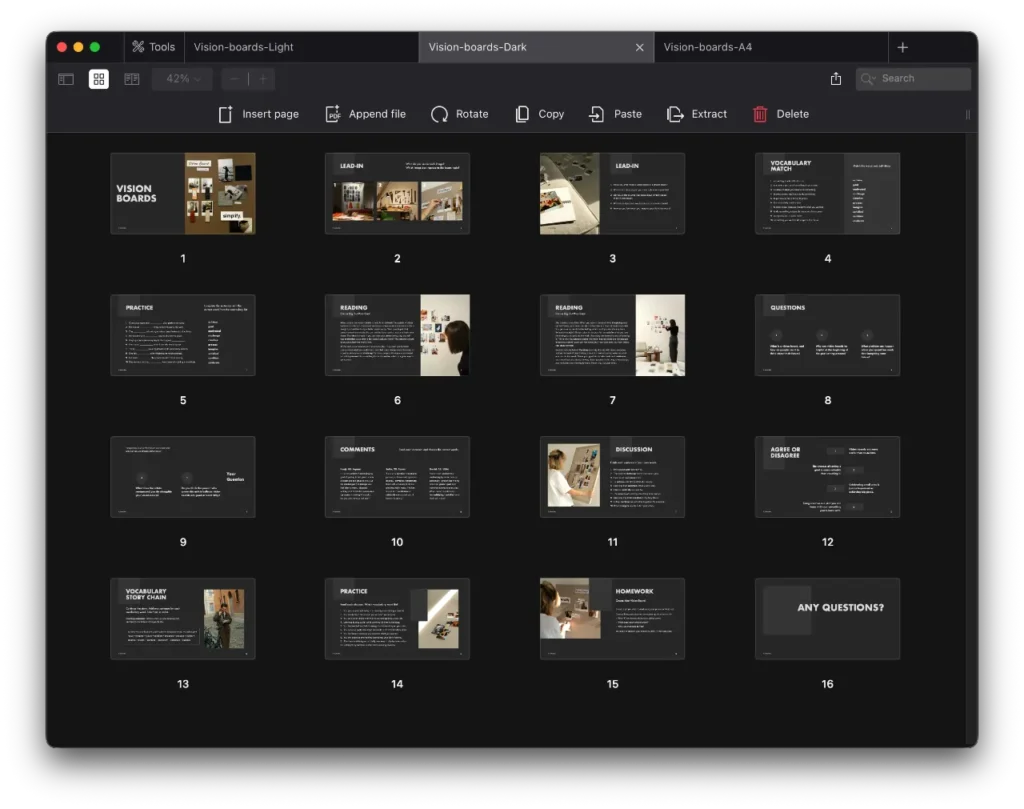Close the Vision-boards-Dark tab

click(x=640, y=47)
